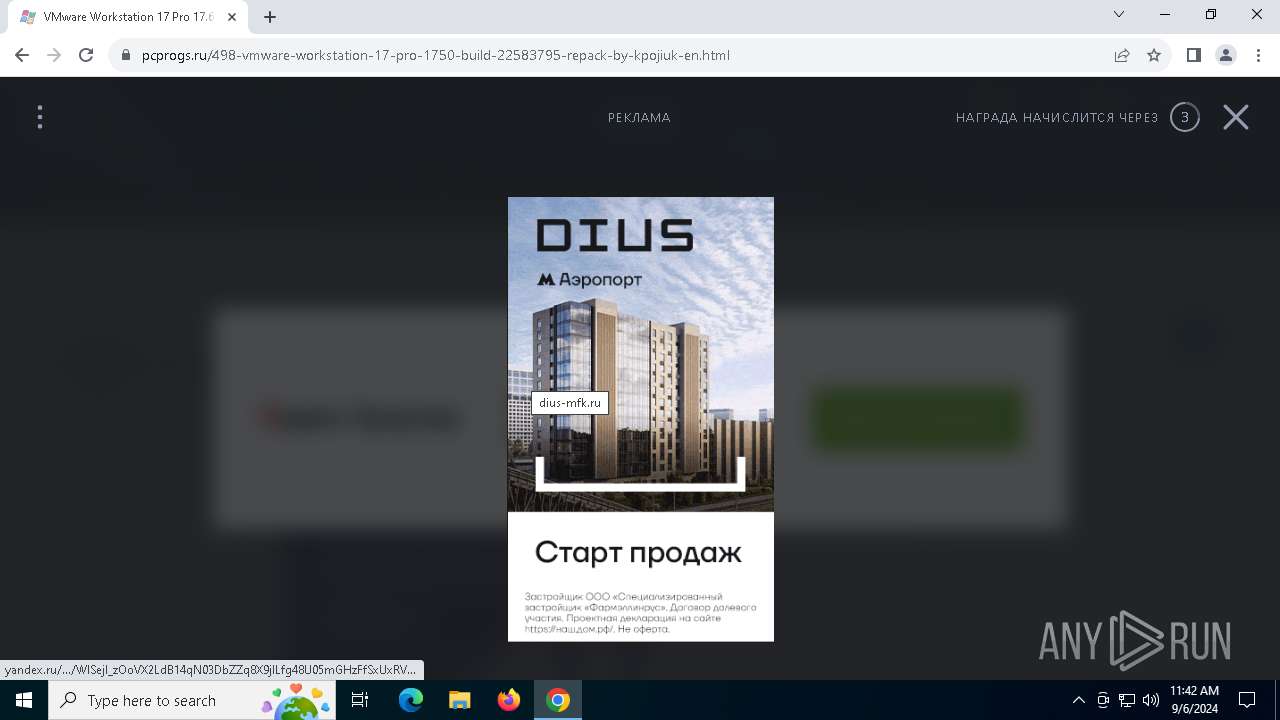Share this page icon in address bar
Screen dimensions: 1280x720
click(1122, 56)
